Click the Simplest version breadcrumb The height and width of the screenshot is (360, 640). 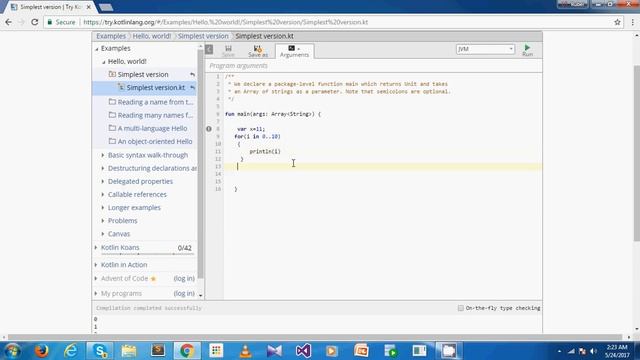click(x=203, y=36)
